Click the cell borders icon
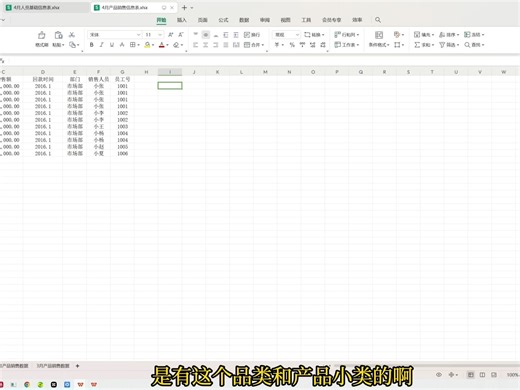520x390 pixels. click(132, 45)
